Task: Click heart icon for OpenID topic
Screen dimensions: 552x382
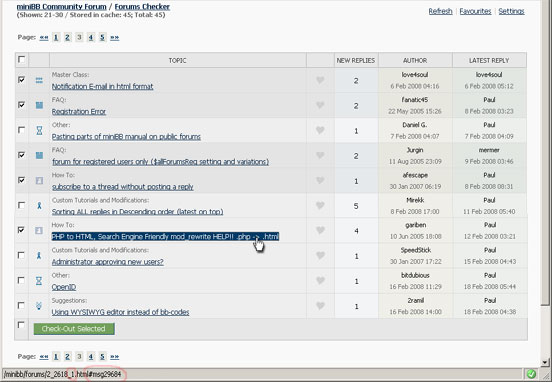Action: pos(320,281)
